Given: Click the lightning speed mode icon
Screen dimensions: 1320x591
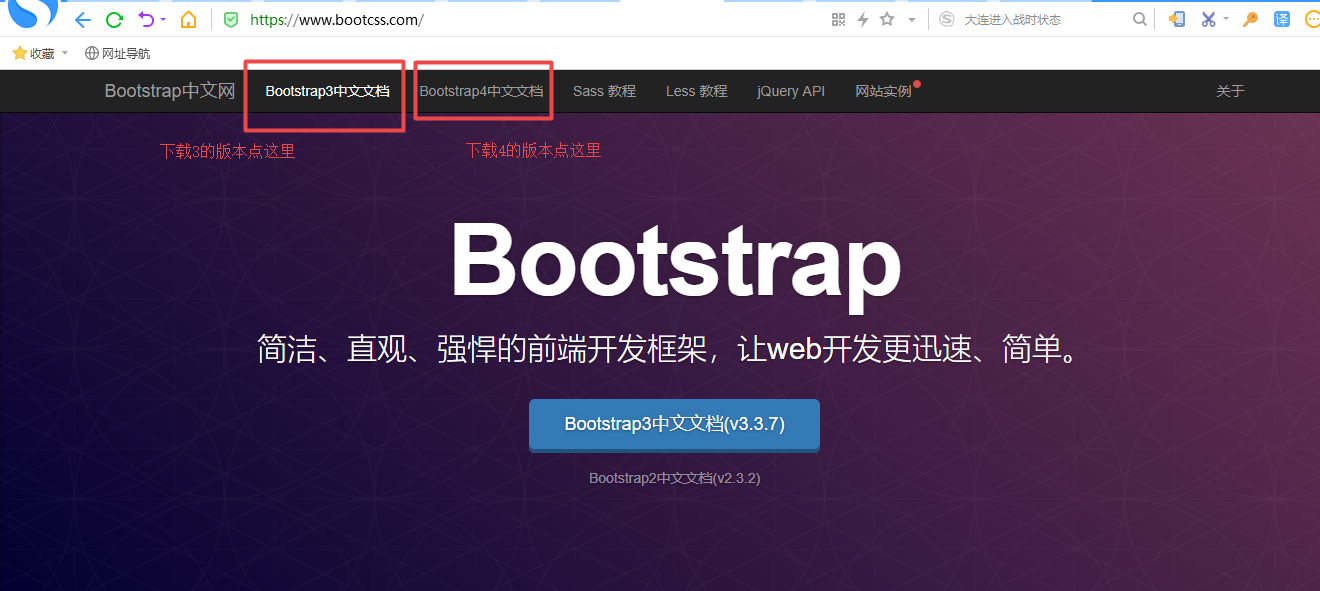Looking at the screenshot, I should click(863, 20).
